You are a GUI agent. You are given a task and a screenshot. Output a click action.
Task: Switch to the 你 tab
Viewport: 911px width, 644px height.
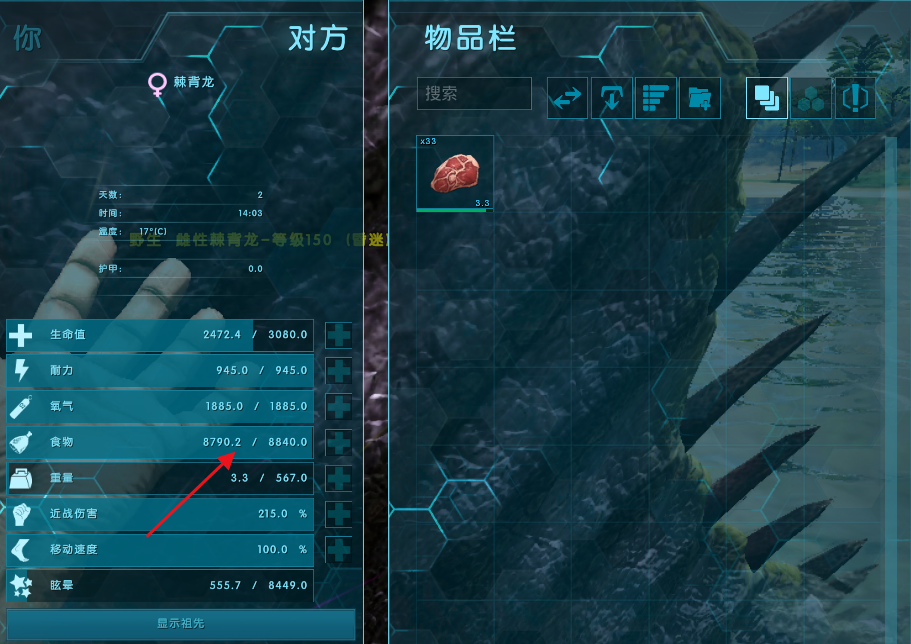tap(27, 38)
